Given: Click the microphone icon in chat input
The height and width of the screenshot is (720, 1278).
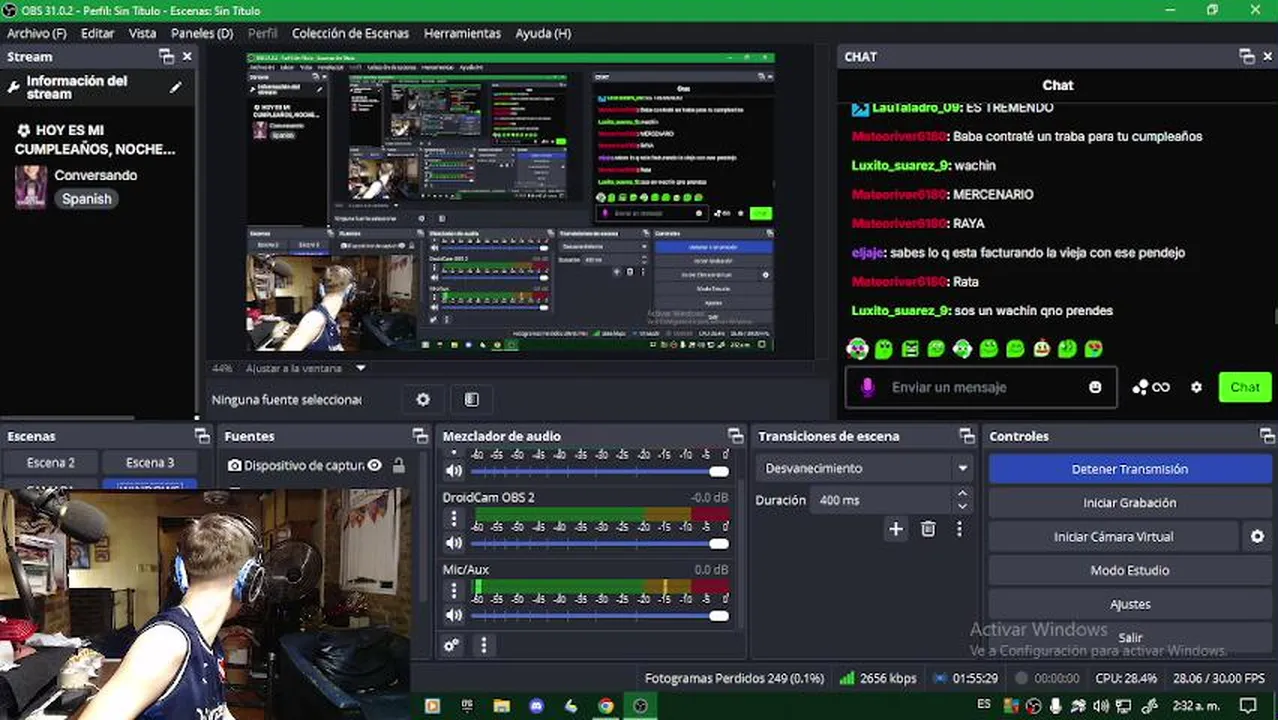Looking at the screenshot, I should click(x=867, y=387).
